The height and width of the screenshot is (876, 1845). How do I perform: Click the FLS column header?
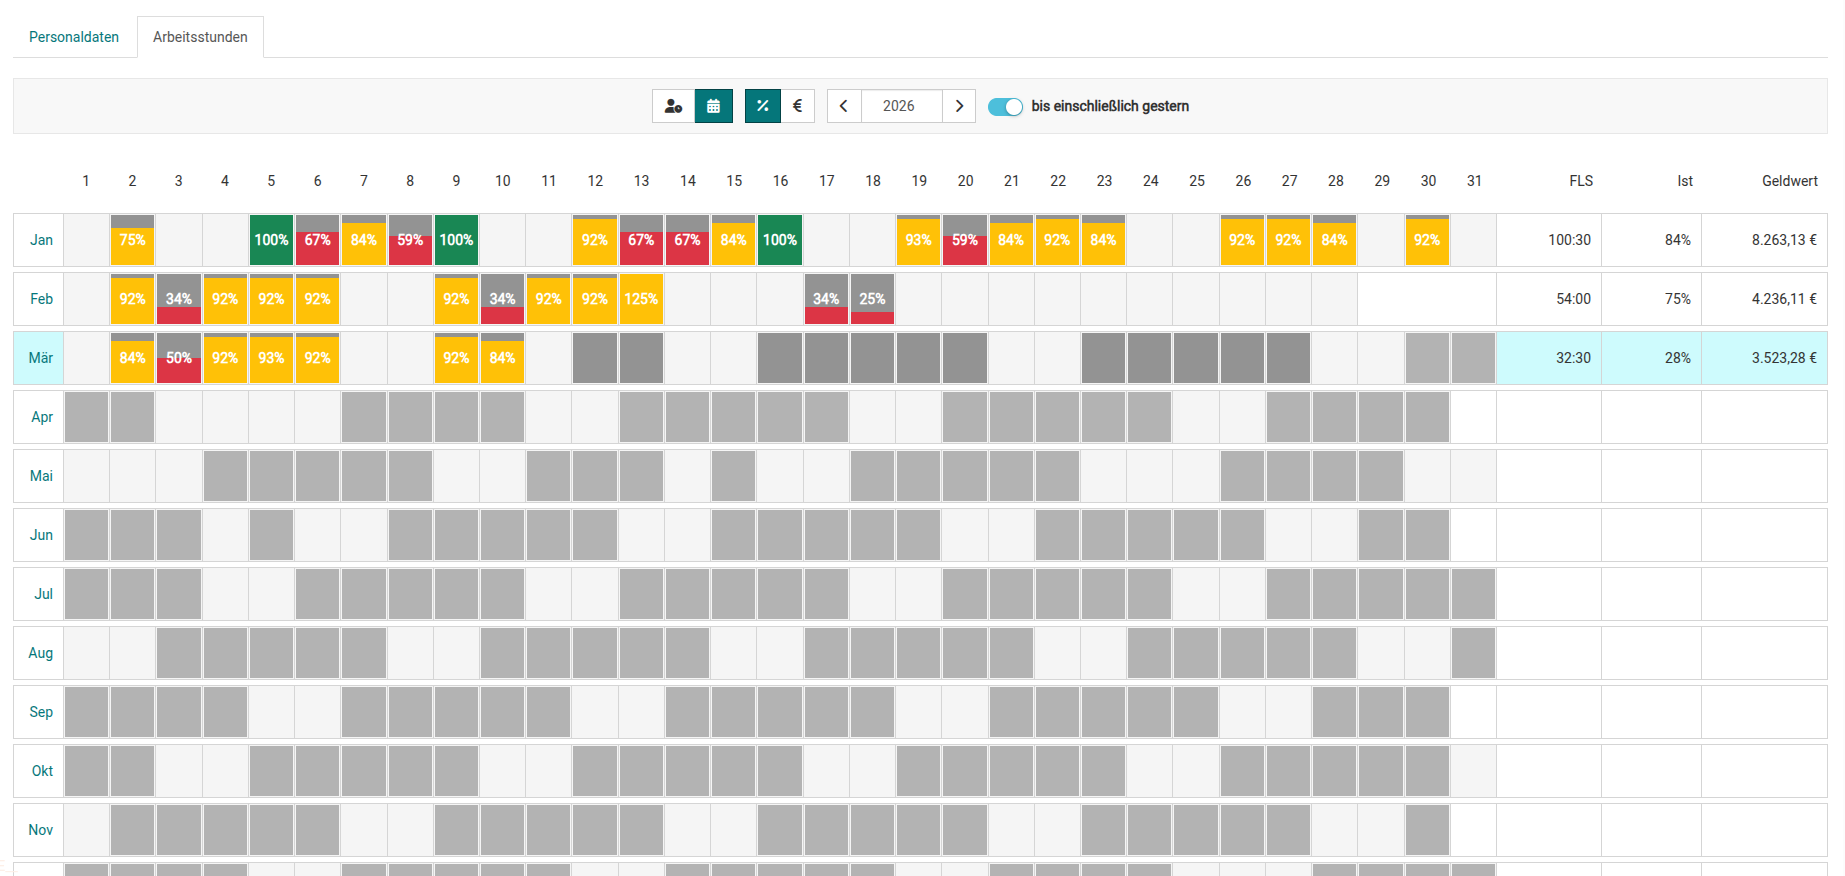[x=1580, y=181]
